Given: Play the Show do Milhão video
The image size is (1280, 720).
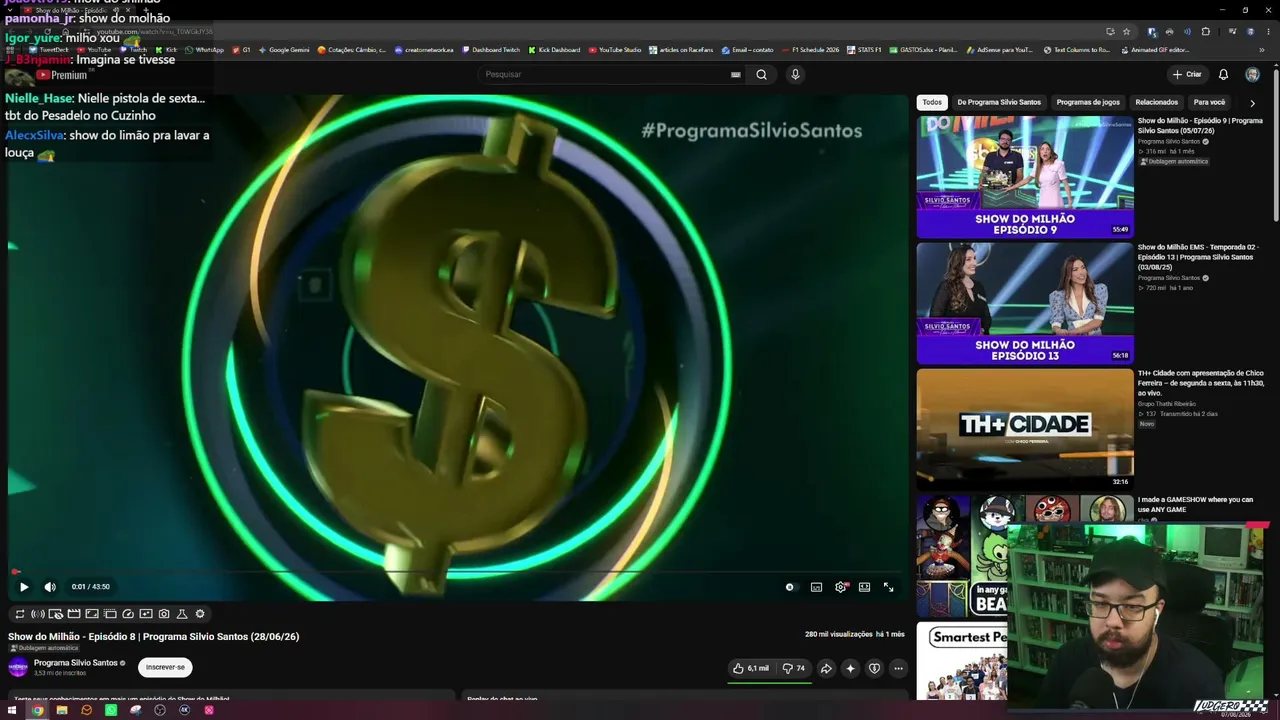Looking at the screenshot, I should pyautogui.click(x=24, y=587).
